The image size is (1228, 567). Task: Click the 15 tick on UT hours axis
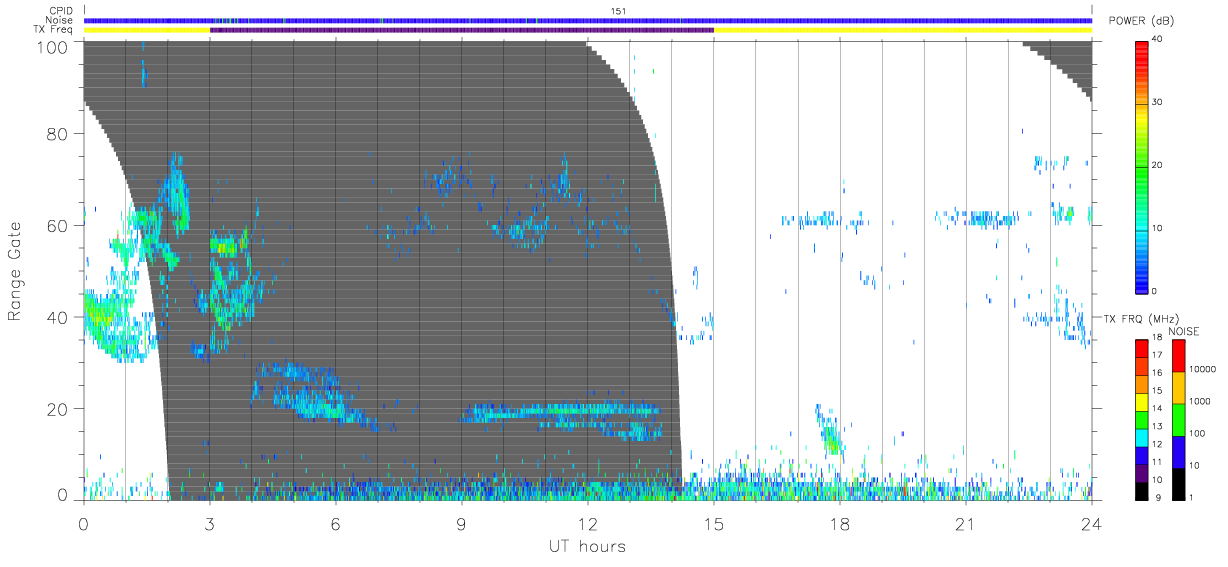pyautogui.click(x=714, y=524)
